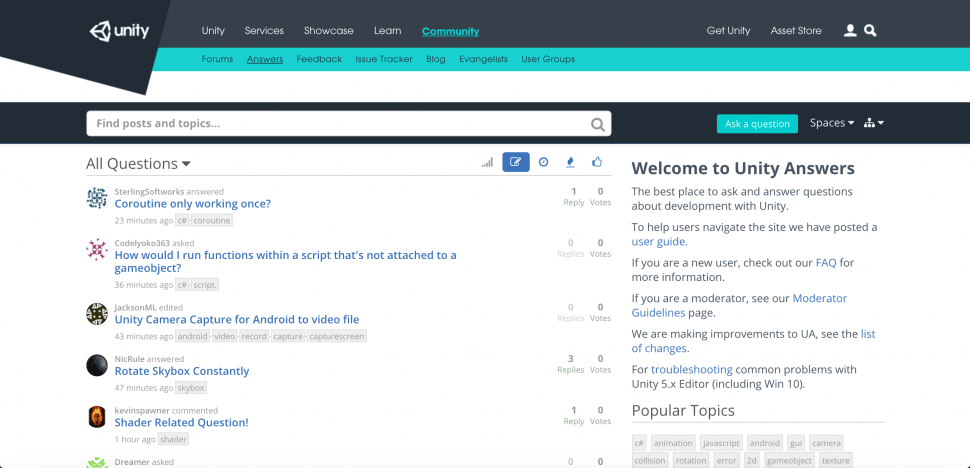Image resolution: width=970 pixels, height=468 pixels.
Task: Select animation popular topic tag
Action: tap(673, 443)
